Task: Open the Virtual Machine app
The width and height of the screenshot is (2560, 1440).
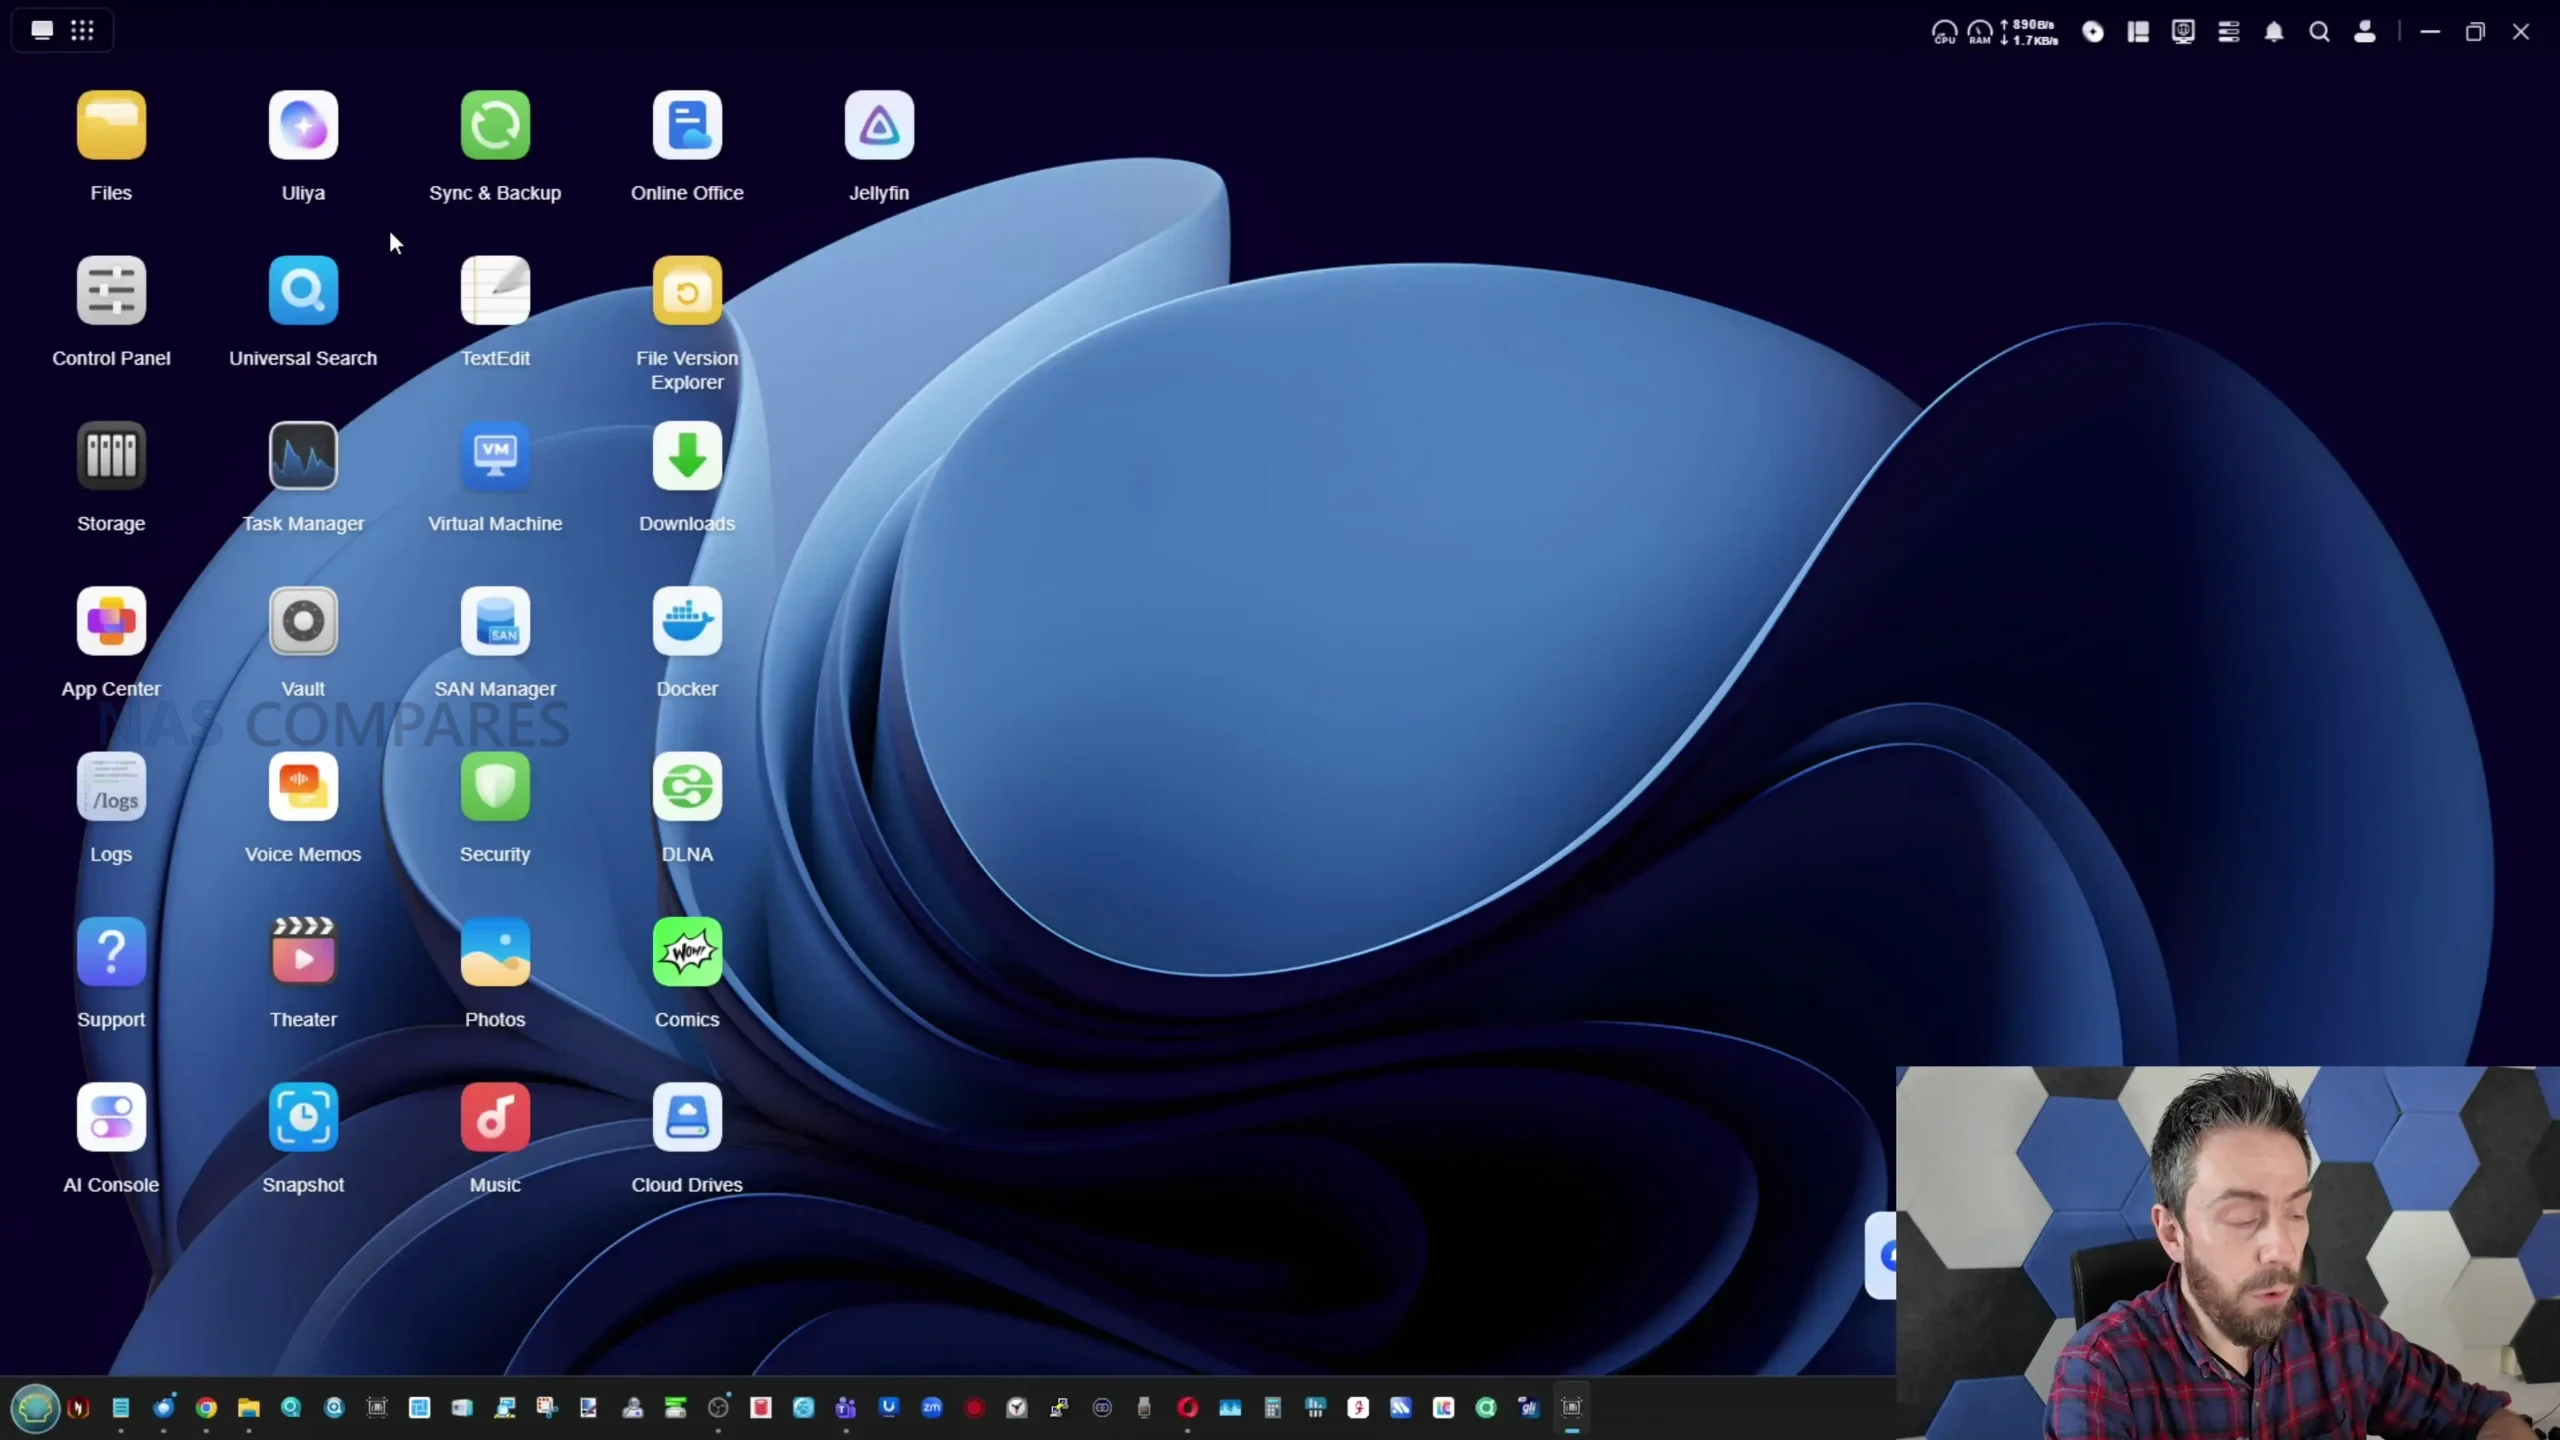Action: [495, 457]
